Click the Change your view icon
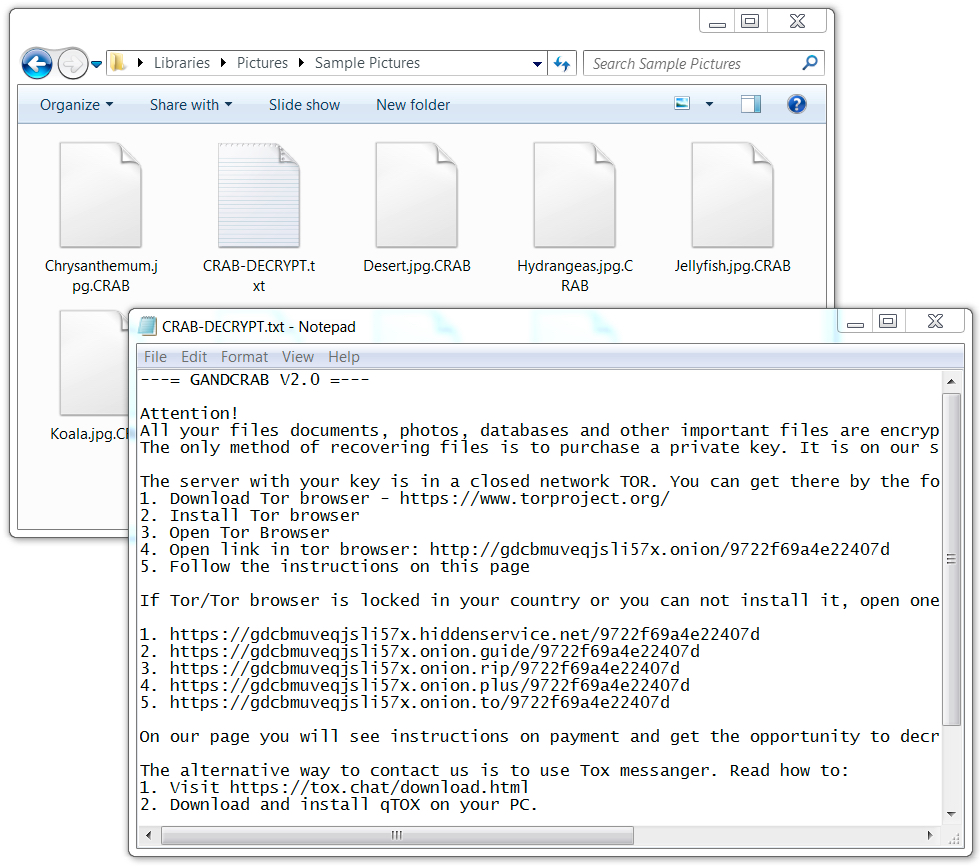The image size is (980, 867). pyautogui.click(x=682, y=104)
